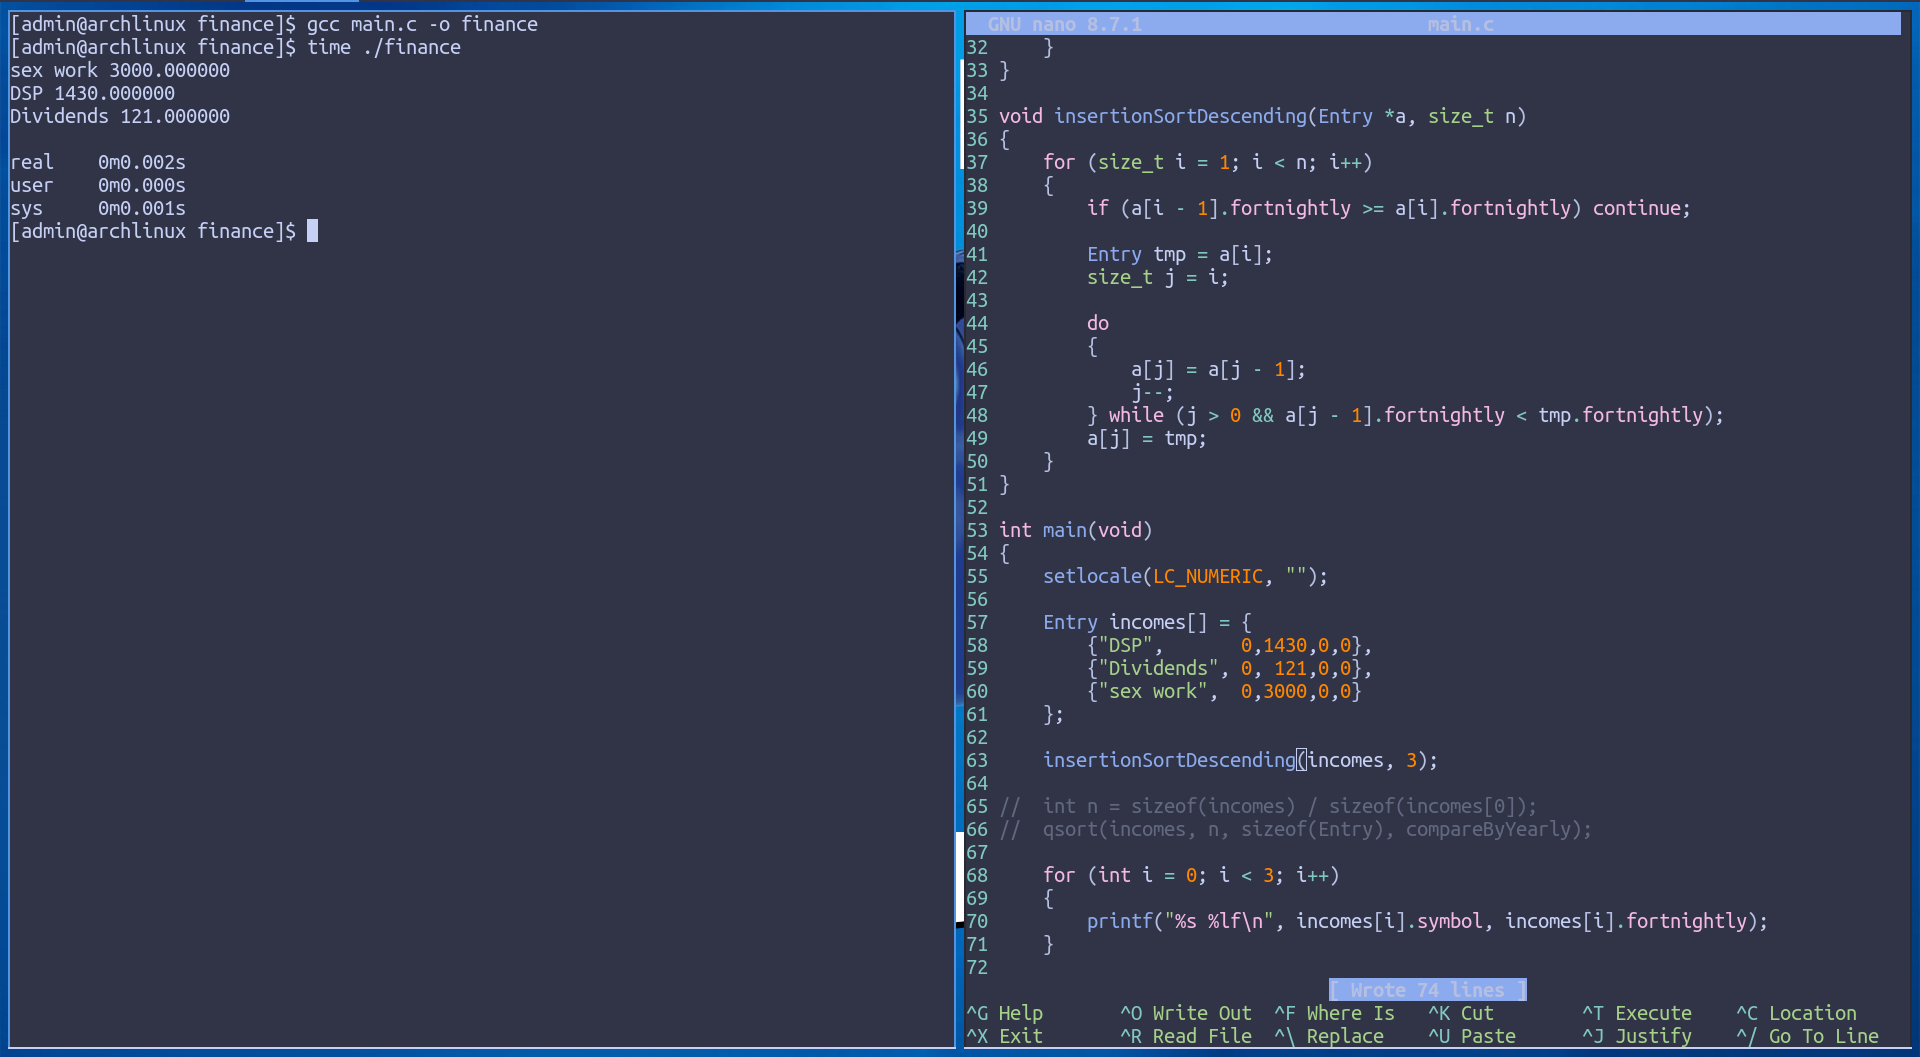The height and width of the screenshot is (1057, 1920).
Task: Click the "int main(void)" declaration
Action: (1076, 530)
